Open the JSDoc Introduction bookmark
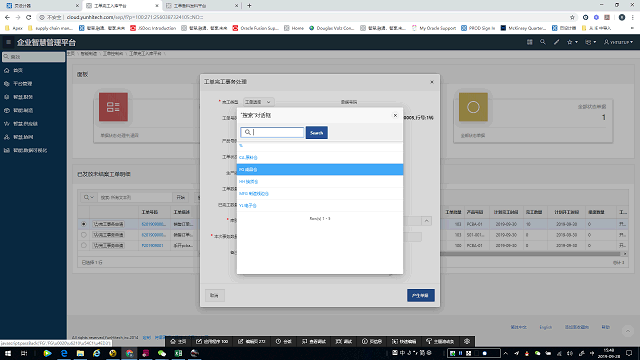Viewport: 640px width, 360px height. pyautogui.click(x=153, y=28)
